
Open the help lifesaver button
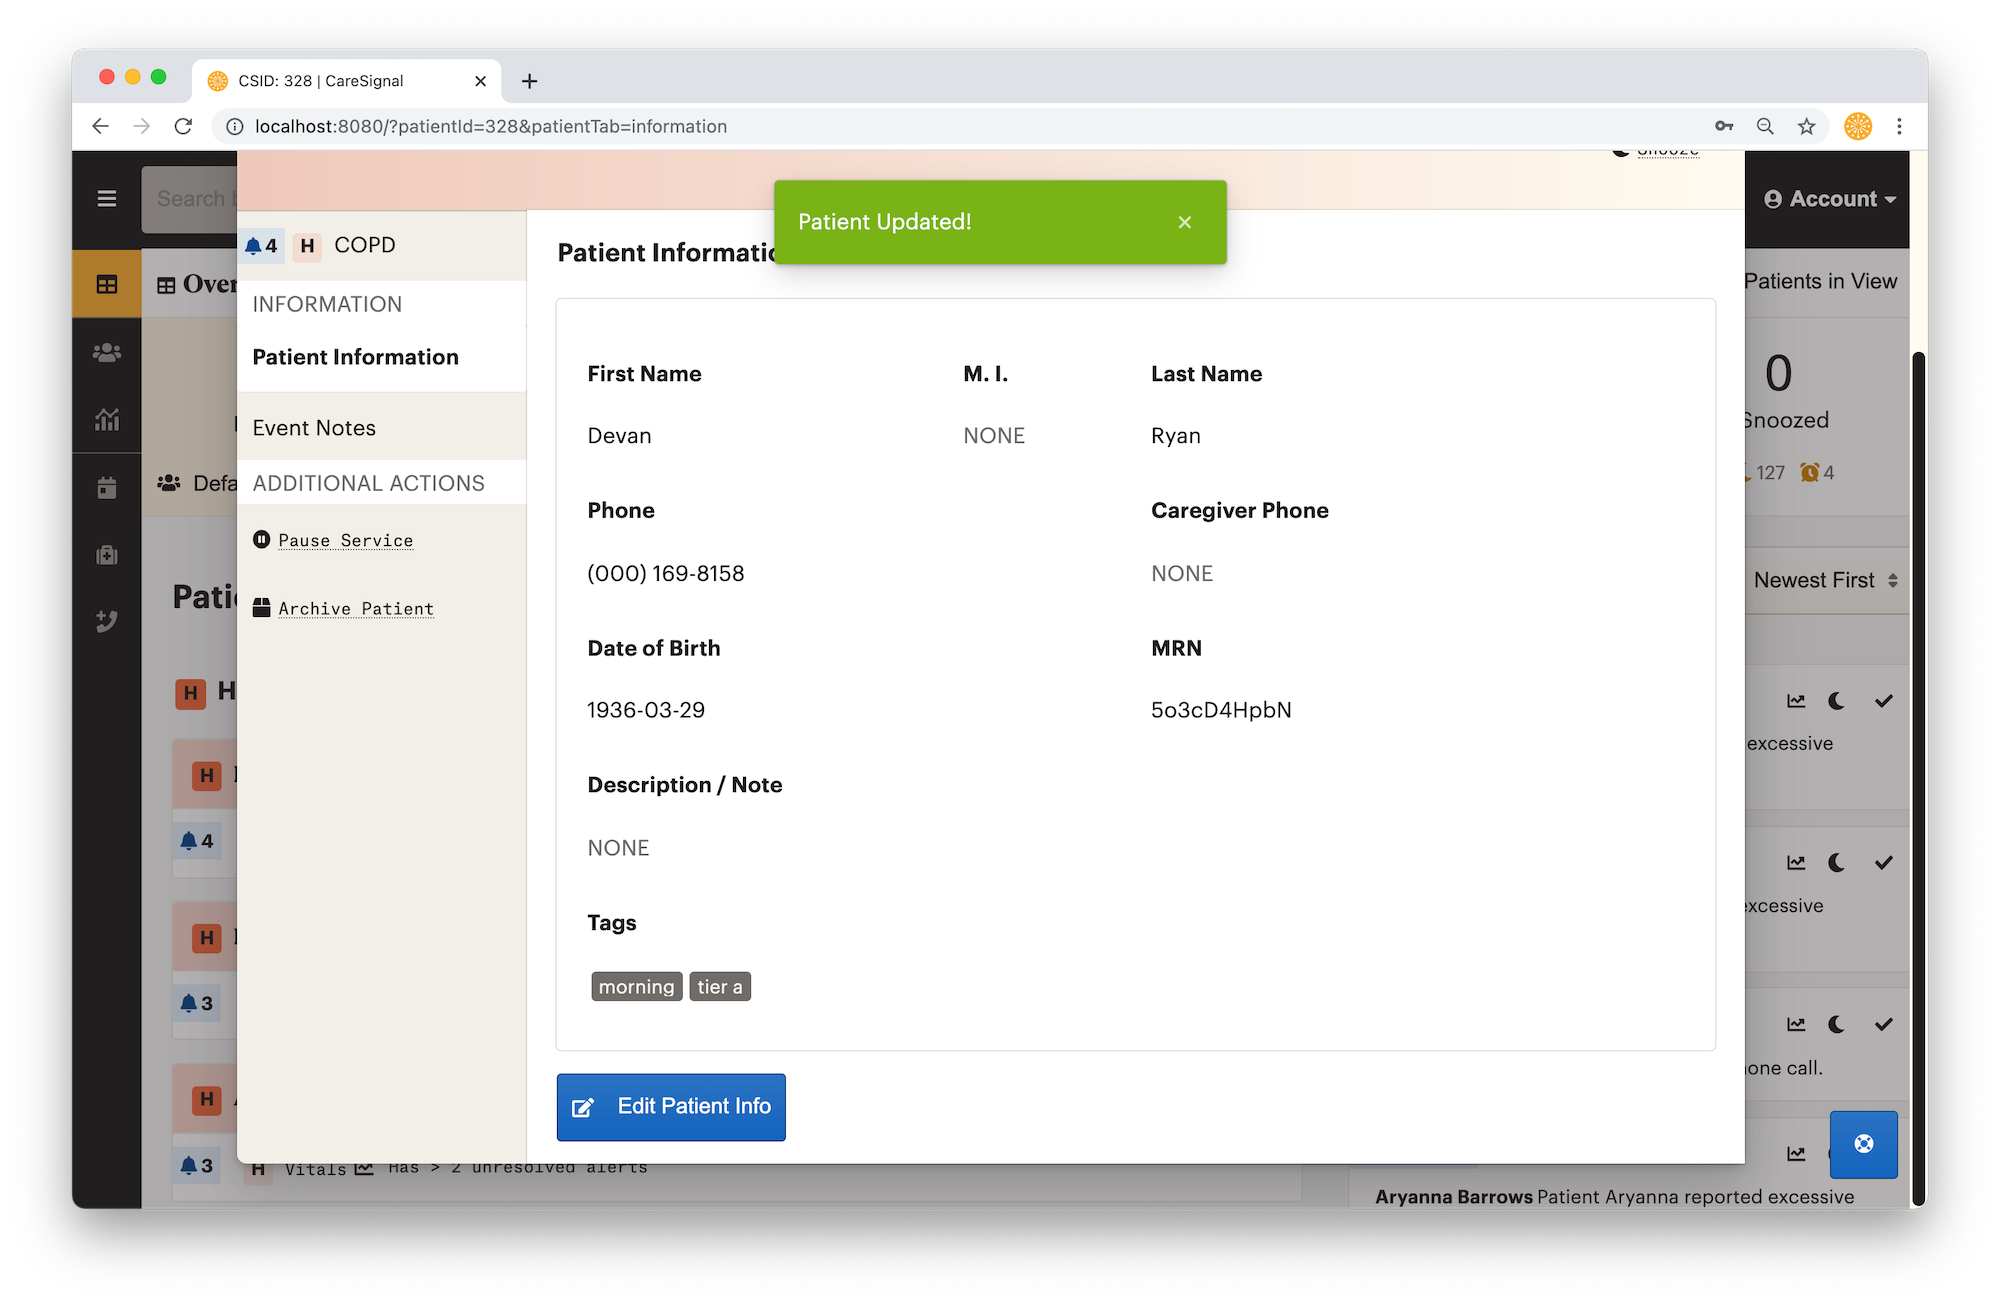click(x=1863, y=1143)
